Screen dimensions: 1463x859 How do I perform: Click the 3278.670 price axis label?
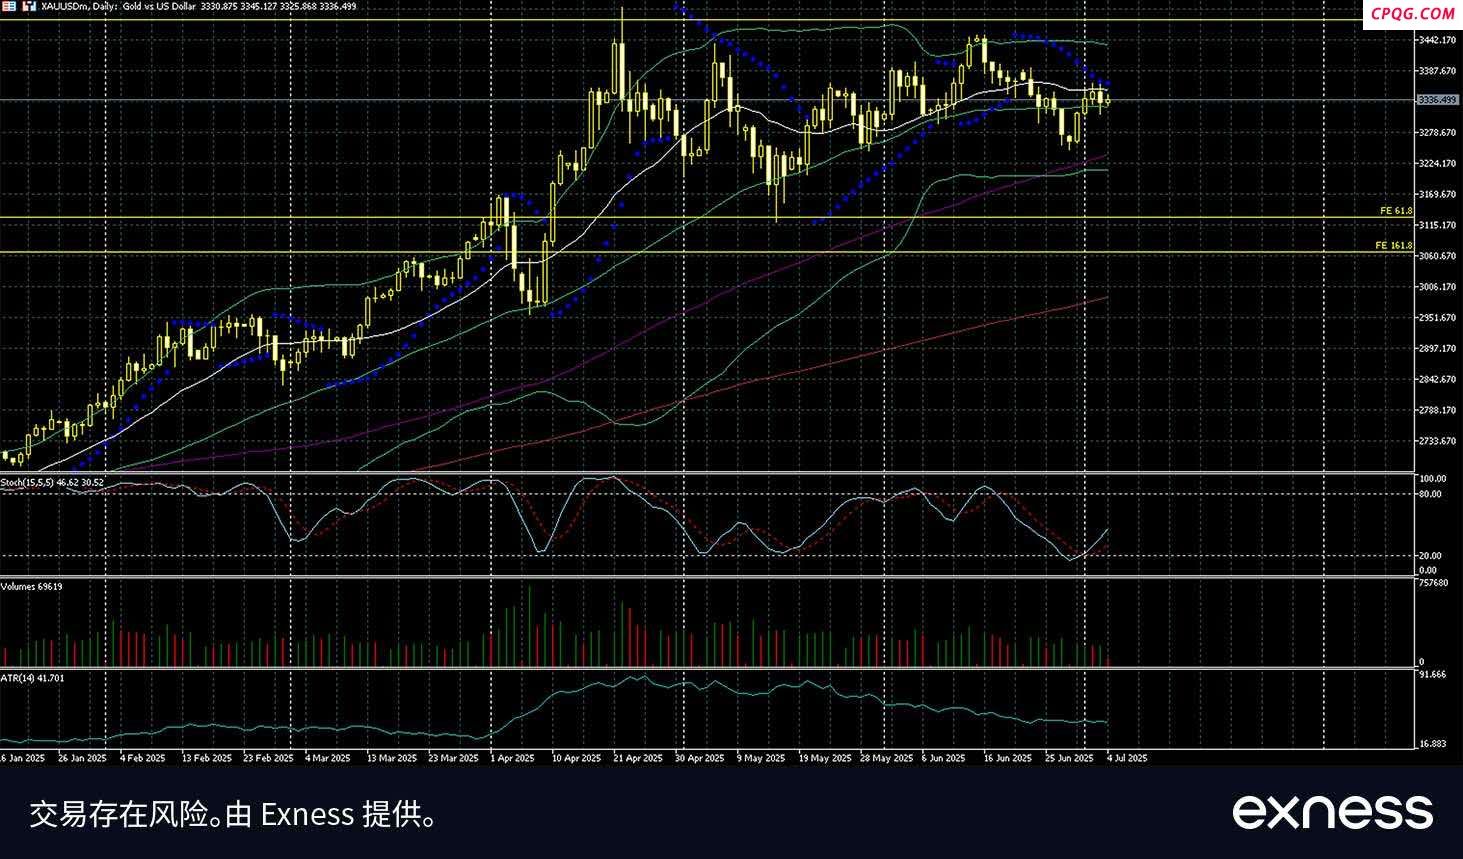pyautogui.click(x=1437, y=132)
